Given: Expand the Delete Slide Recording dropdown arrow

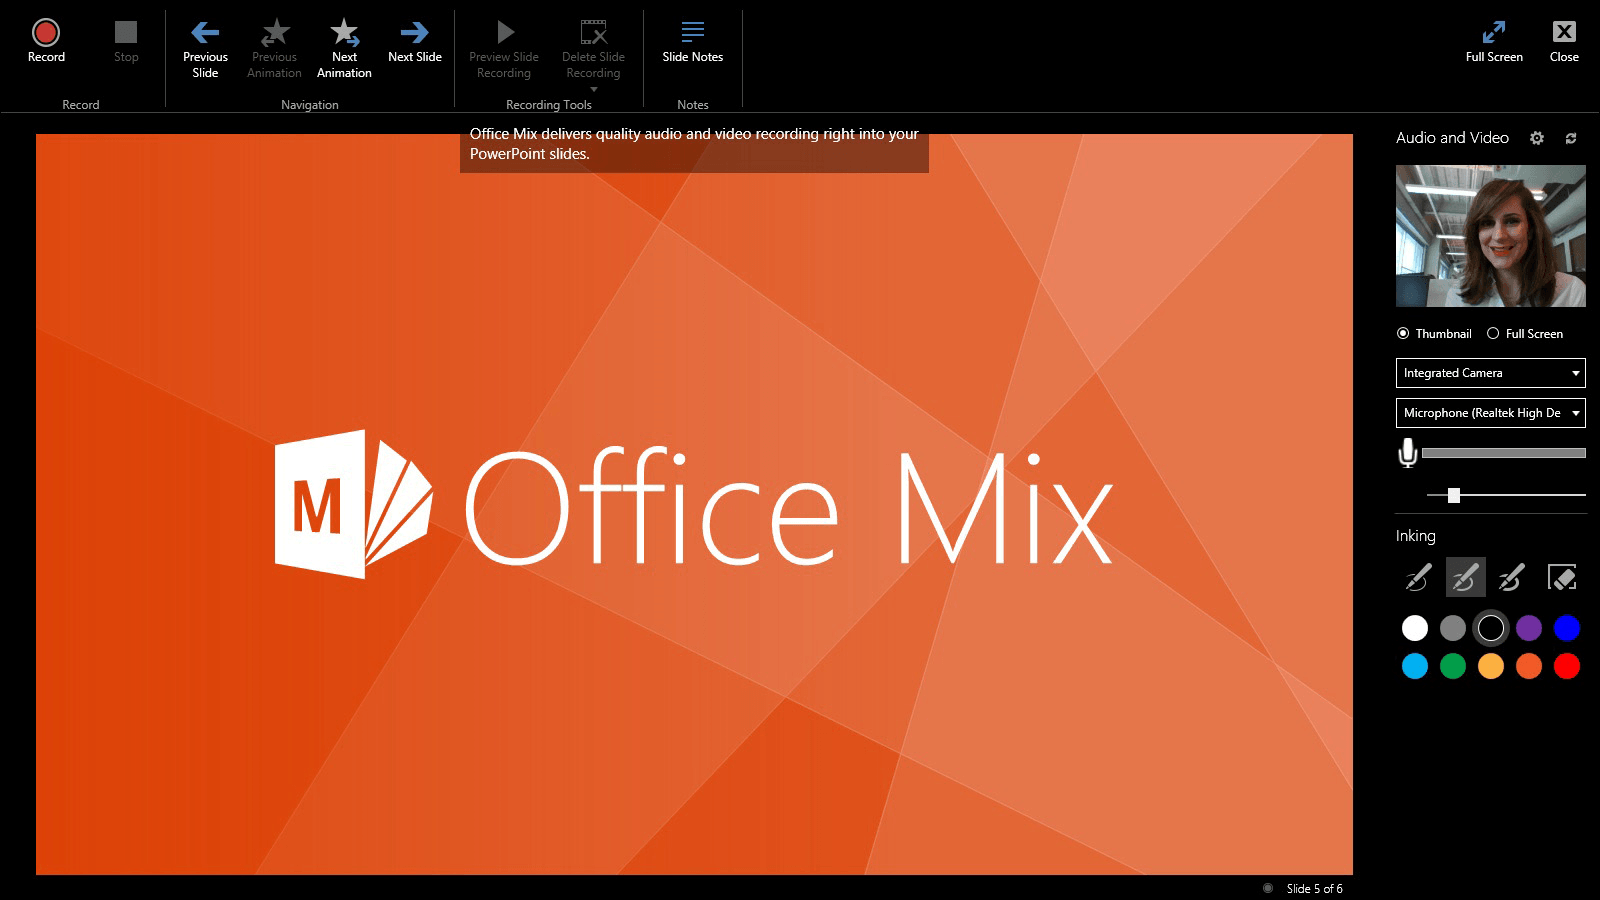Looking at the screenshot, I should 593,89.
